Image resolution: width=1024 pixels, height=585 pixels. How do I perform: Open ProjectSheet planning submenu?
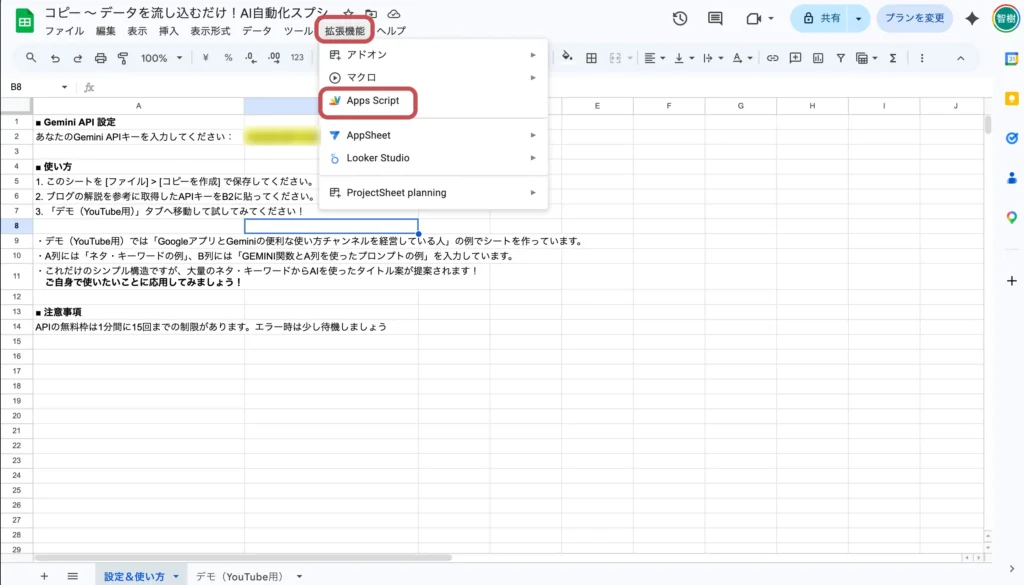pos(432,193)
